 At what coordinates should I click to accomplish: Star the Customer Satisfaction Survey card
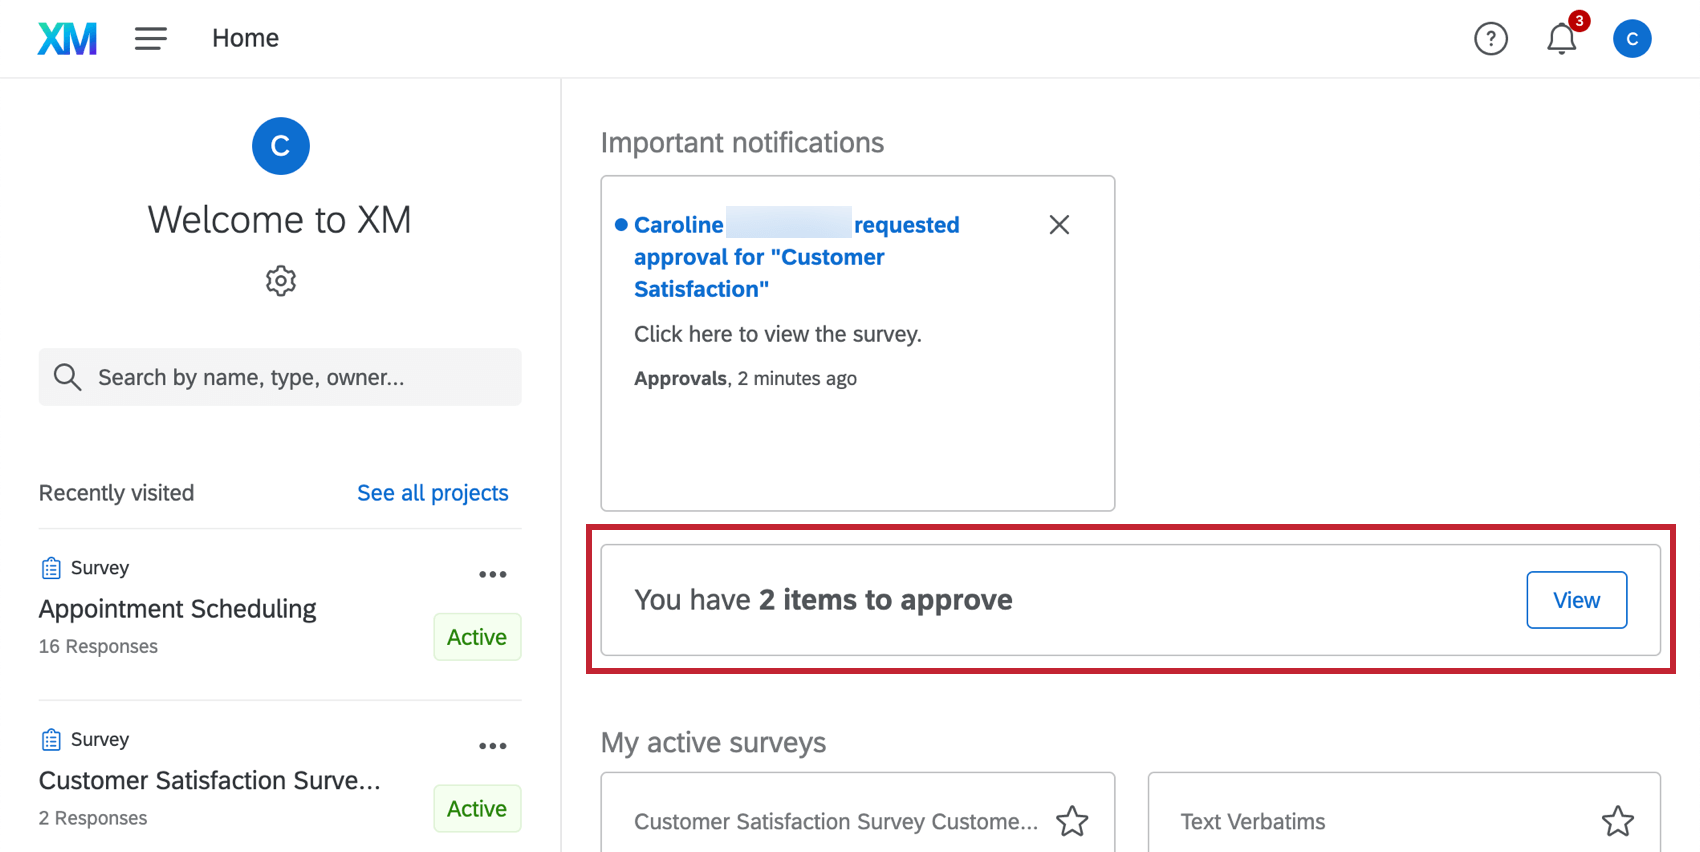[1072, 821]
